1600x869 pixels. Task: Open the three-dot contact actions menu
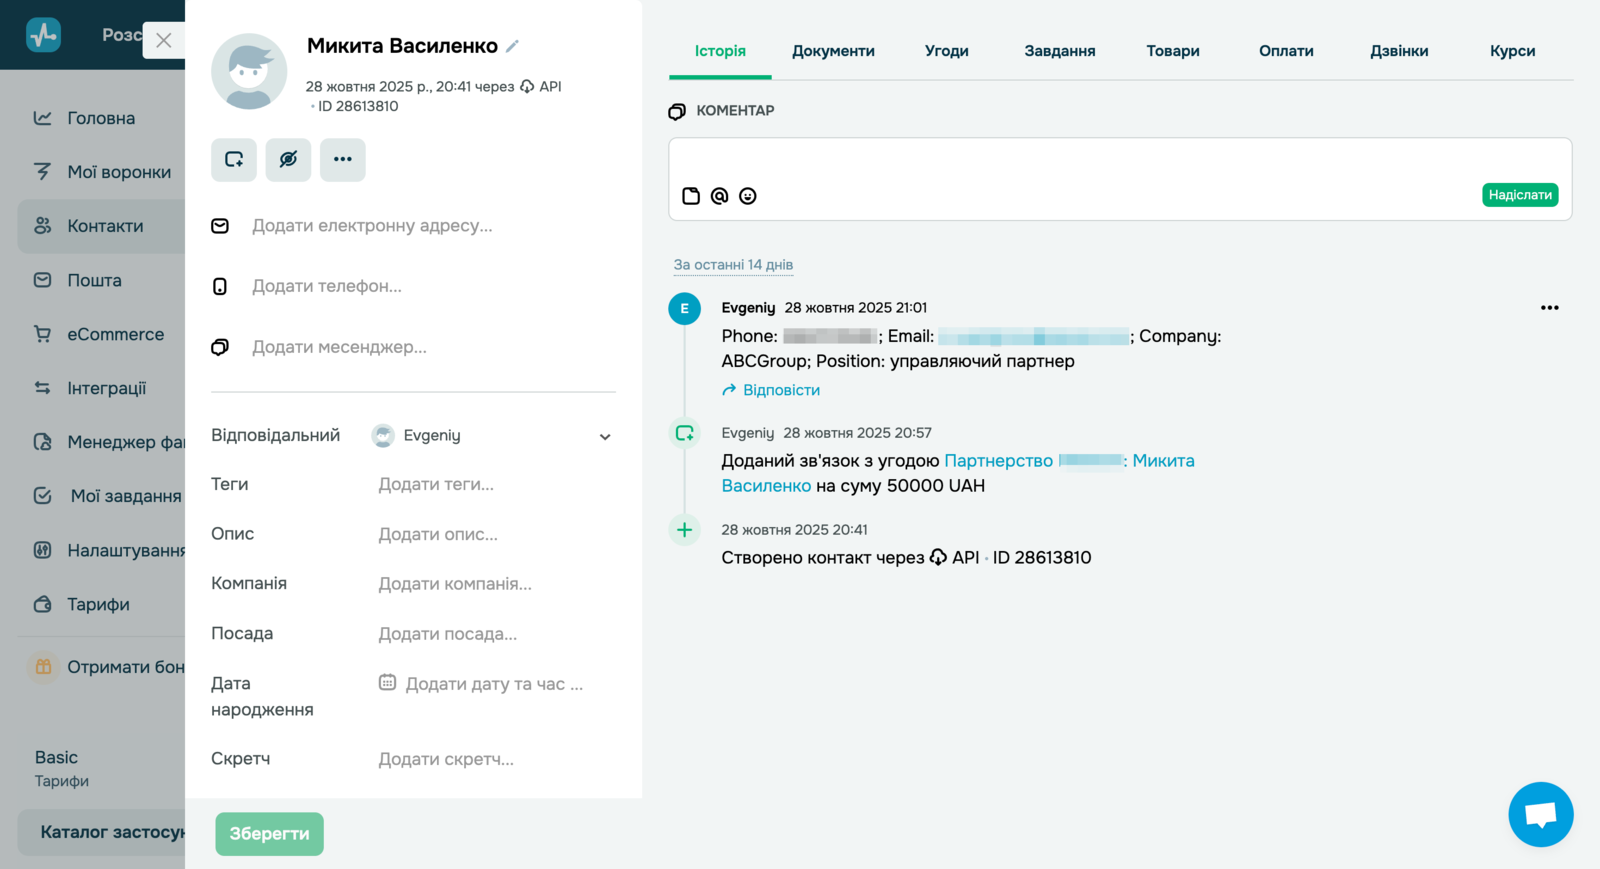(x=343, y=159)
